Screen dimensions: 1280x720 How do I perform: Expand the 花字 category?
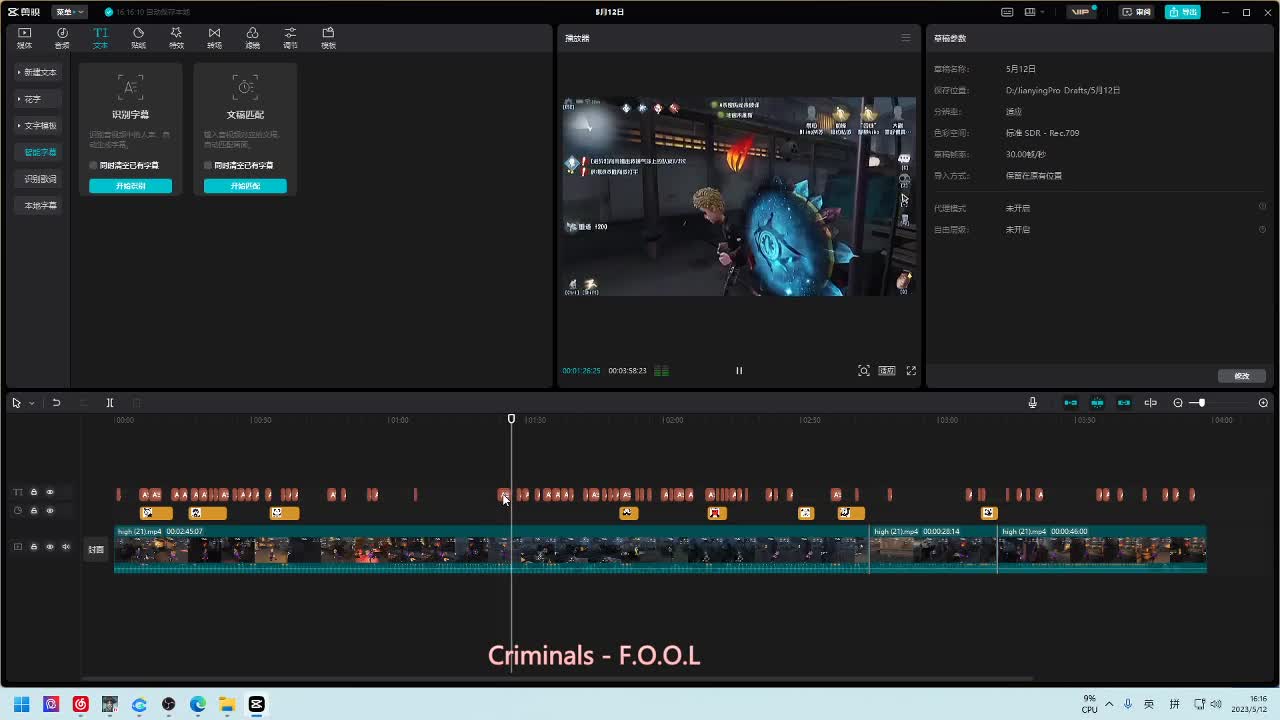pos(38,99)
